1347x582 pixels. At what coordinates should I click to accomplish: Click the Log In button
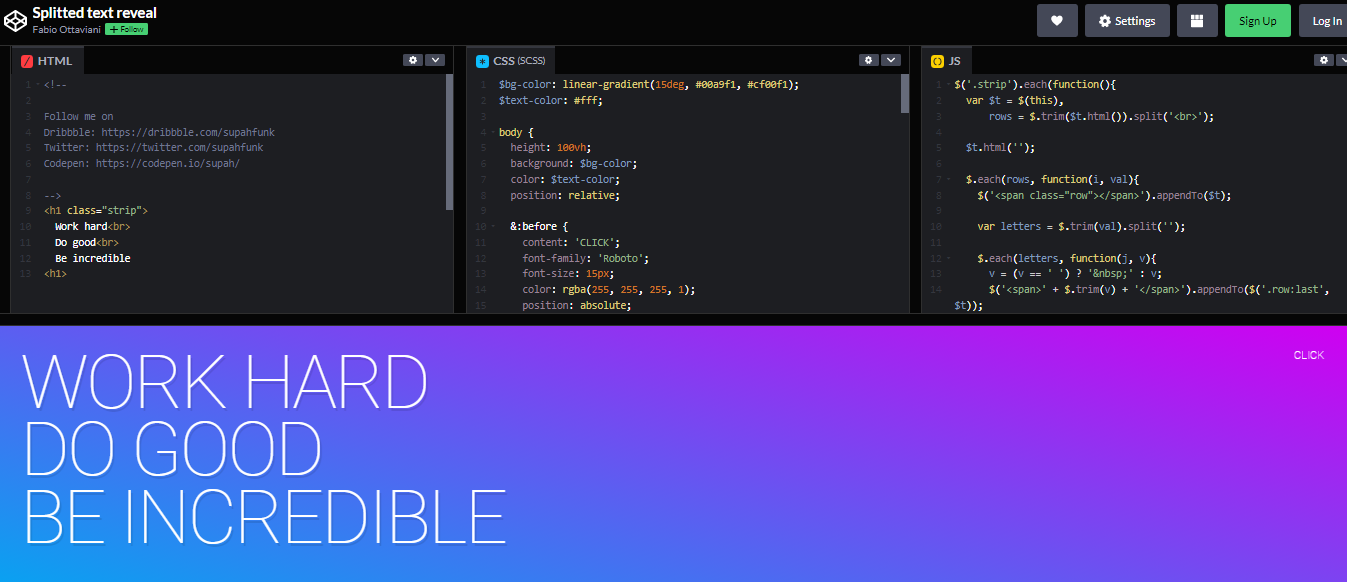1326,20
